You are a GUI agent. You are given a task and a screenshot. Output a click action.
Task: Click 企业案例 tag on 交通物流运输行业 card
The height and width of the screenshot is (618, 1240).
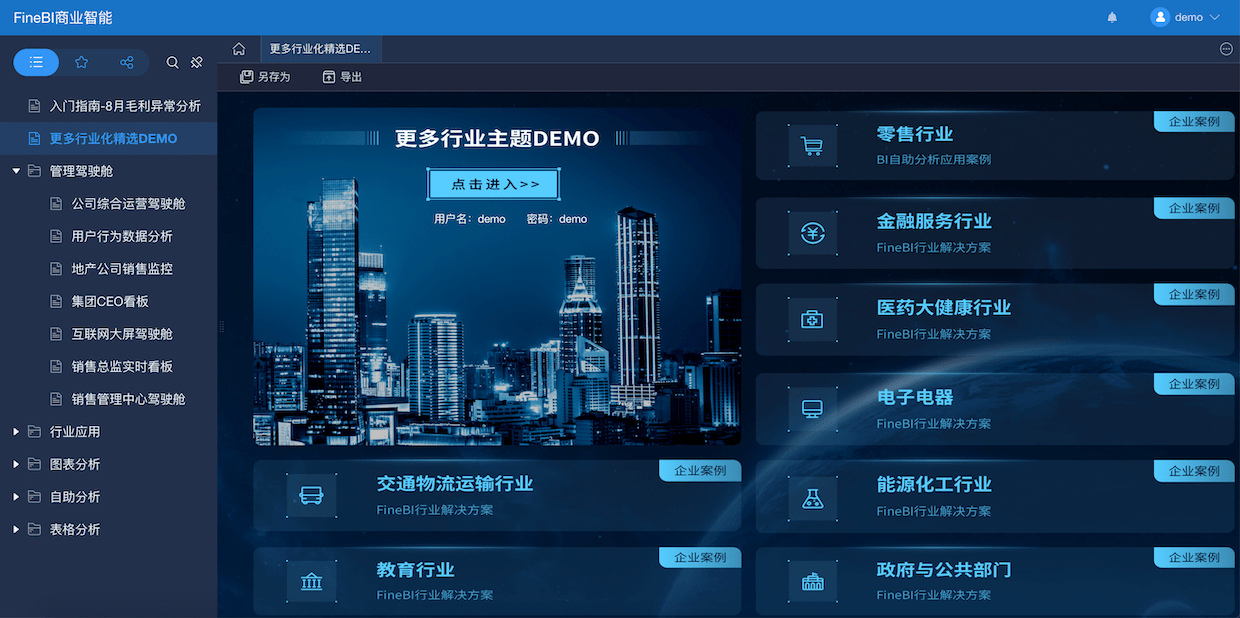coord(701,471)
